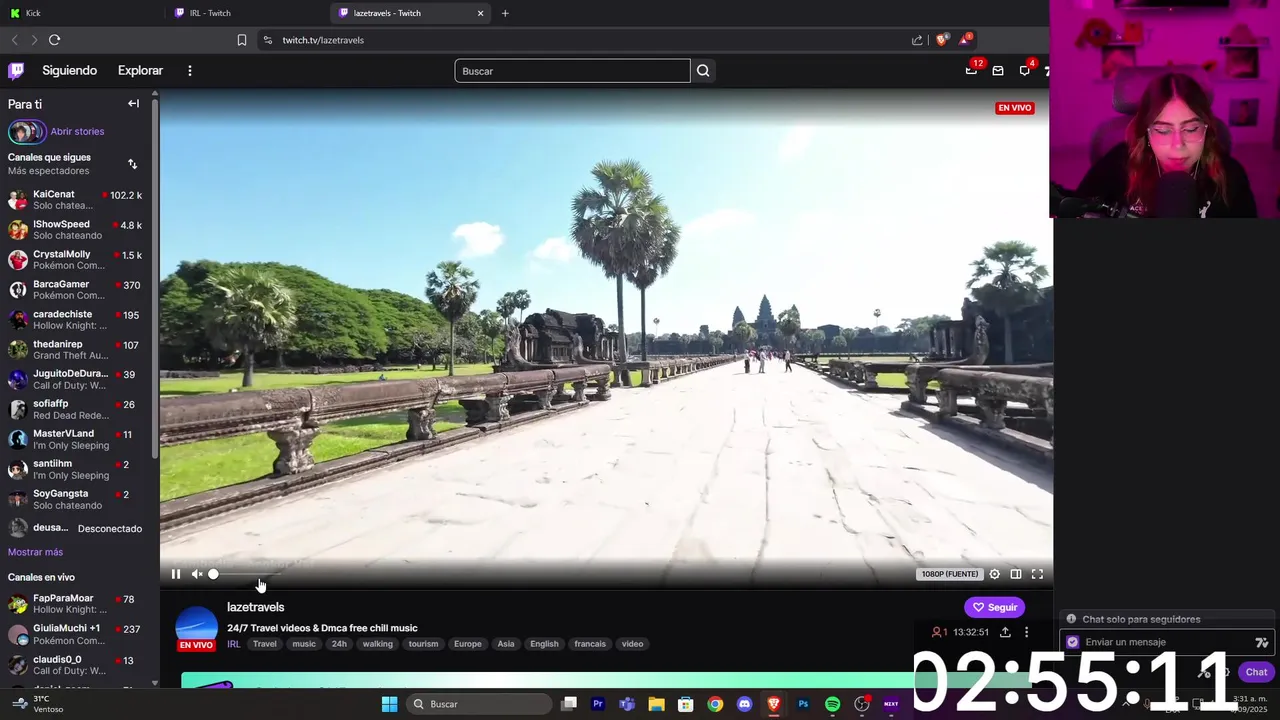Open the three-dot menu beside Explorar

point(189,71)
